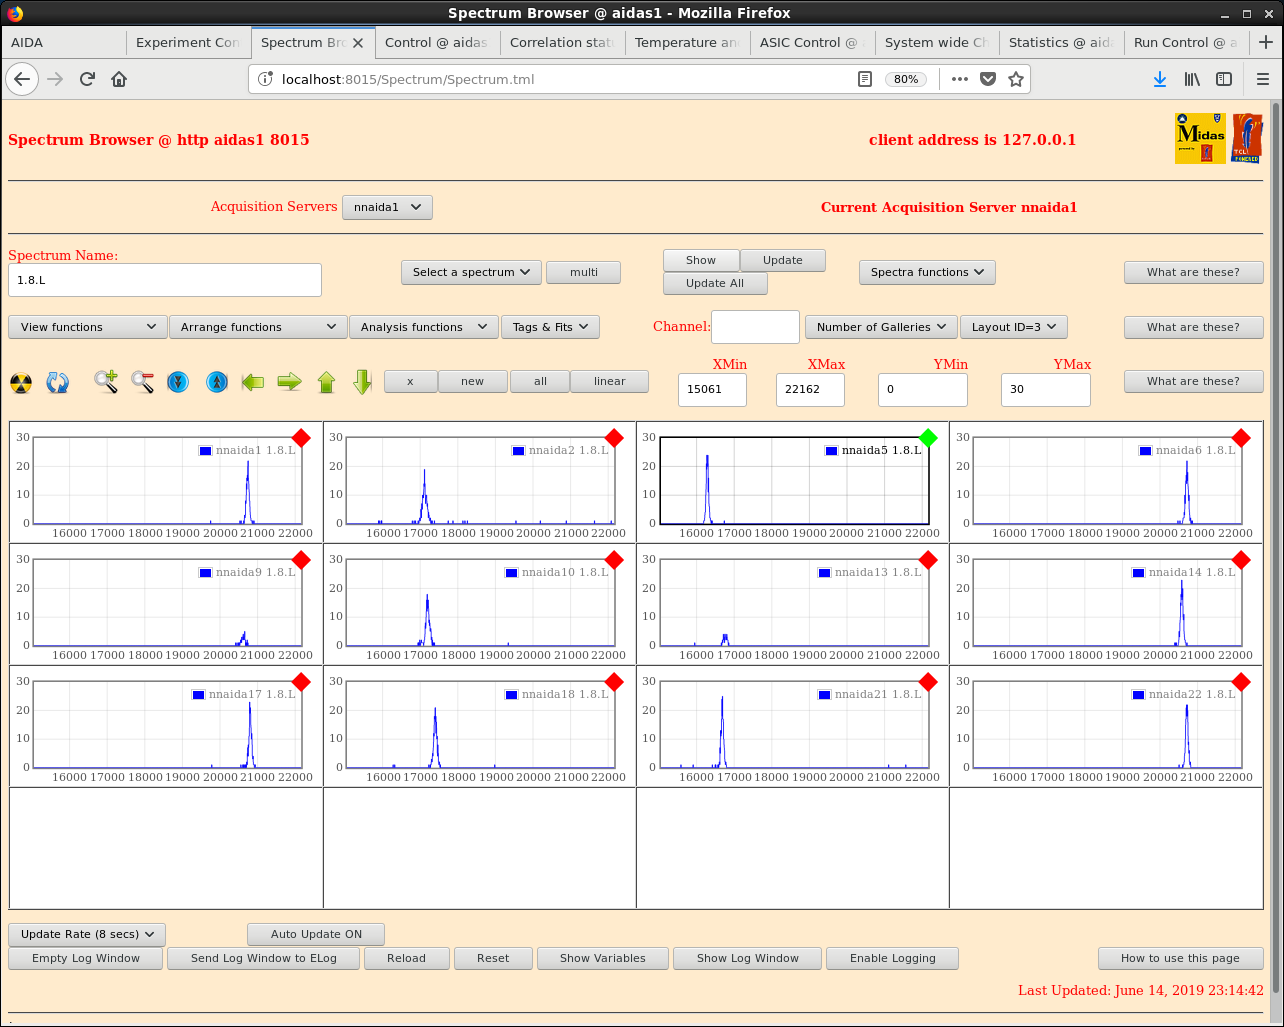This screenshot has height=1027, width=1284.
Task: Open the Analysis functions dropdown
Action: pos(423,327)
